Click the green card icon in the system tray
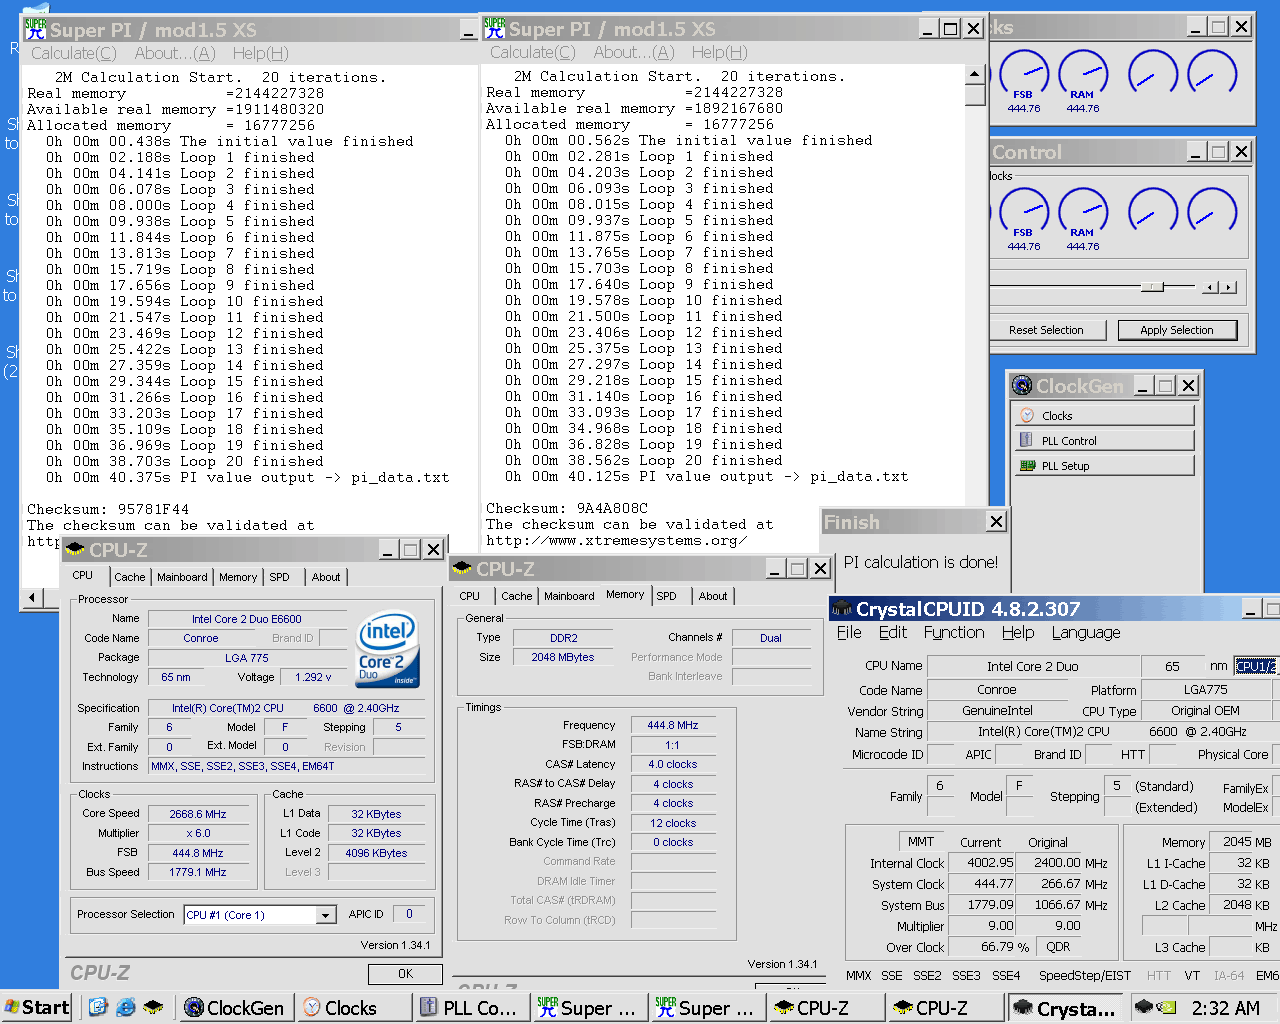The image size is (1280, 1024). click(1165, 1007)
